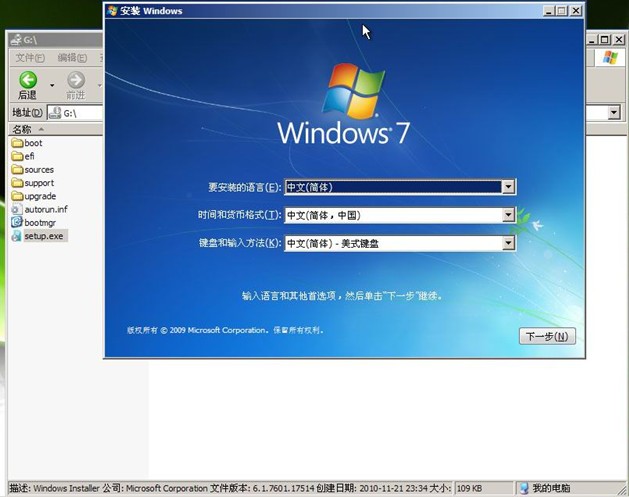Click the installer icon in title bar
Screen dimensions: 629x497
112,11
